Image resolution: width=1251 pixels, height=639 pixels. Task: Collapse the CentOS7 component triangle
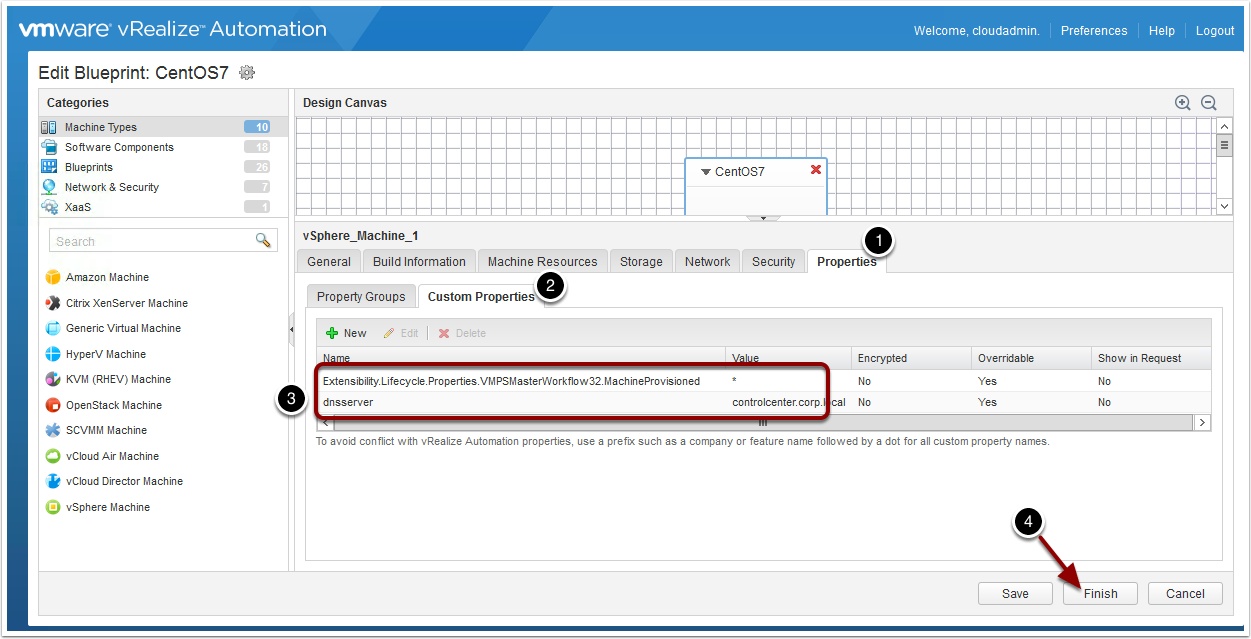706,172
